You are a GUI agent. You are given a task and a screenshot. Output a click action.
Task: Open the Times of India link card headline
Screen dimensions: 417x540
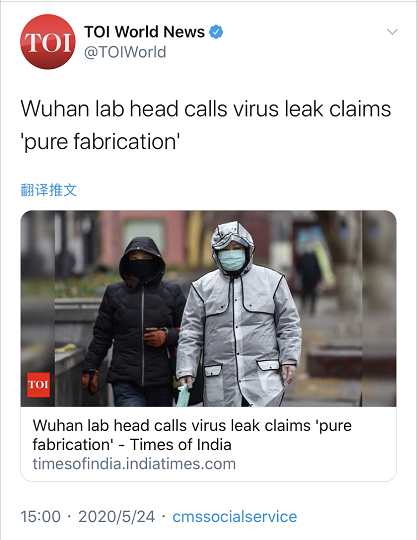[192, 435]
